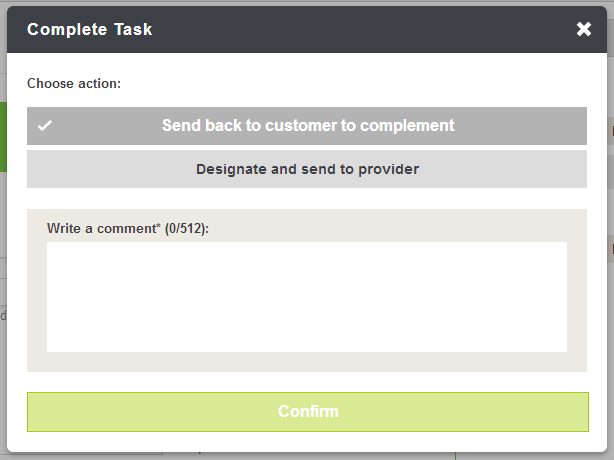The width and height of the screenshot is (614, 460).
Task: Click the word Task in the dialog title
Action: 132,29
